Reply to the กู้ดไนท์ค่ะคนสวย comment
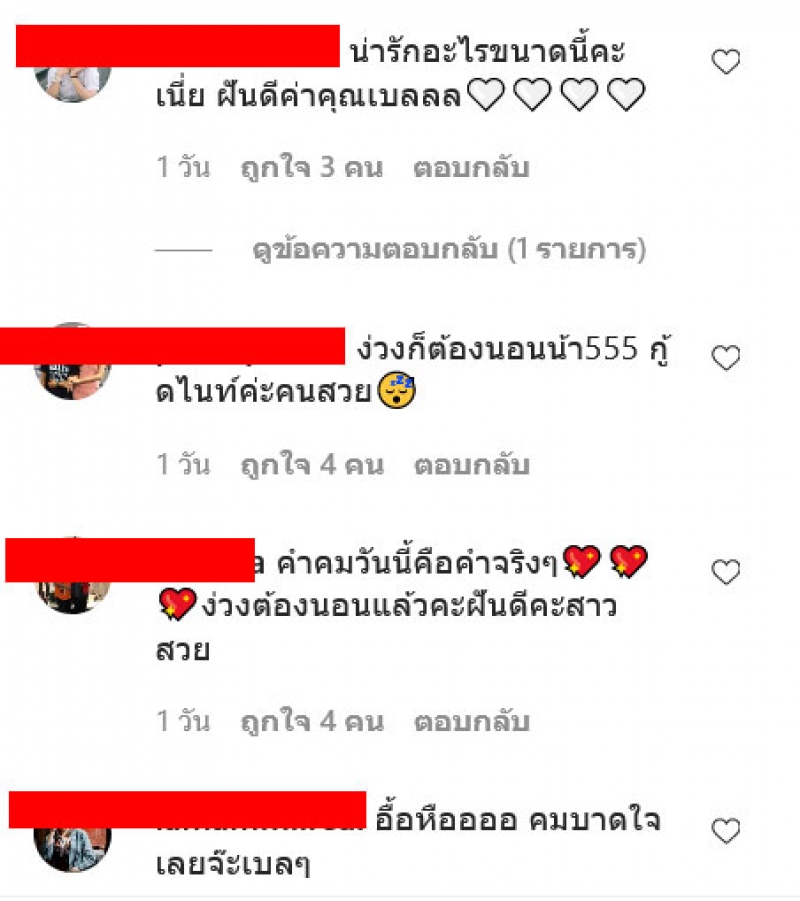Screen dimensions: 800x901 (471, 464)
